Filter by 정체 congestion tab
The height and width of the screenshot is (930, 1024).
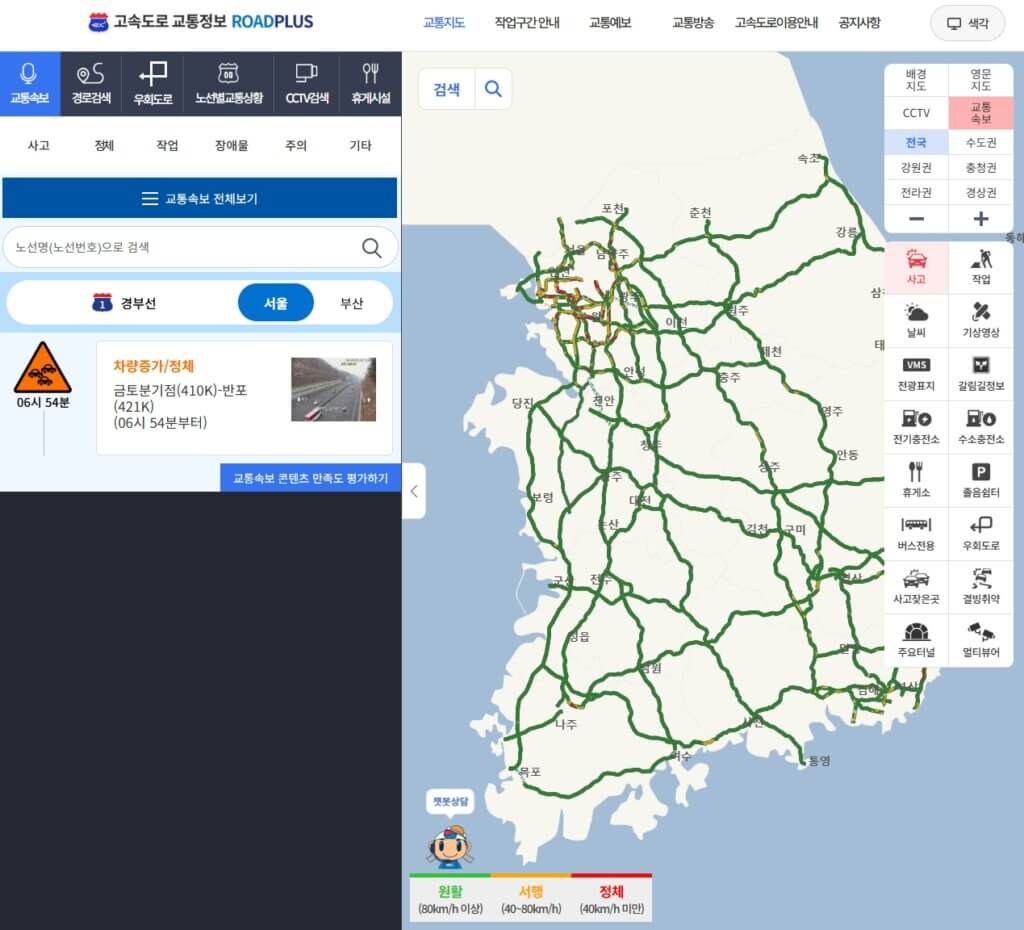[104, 145]
